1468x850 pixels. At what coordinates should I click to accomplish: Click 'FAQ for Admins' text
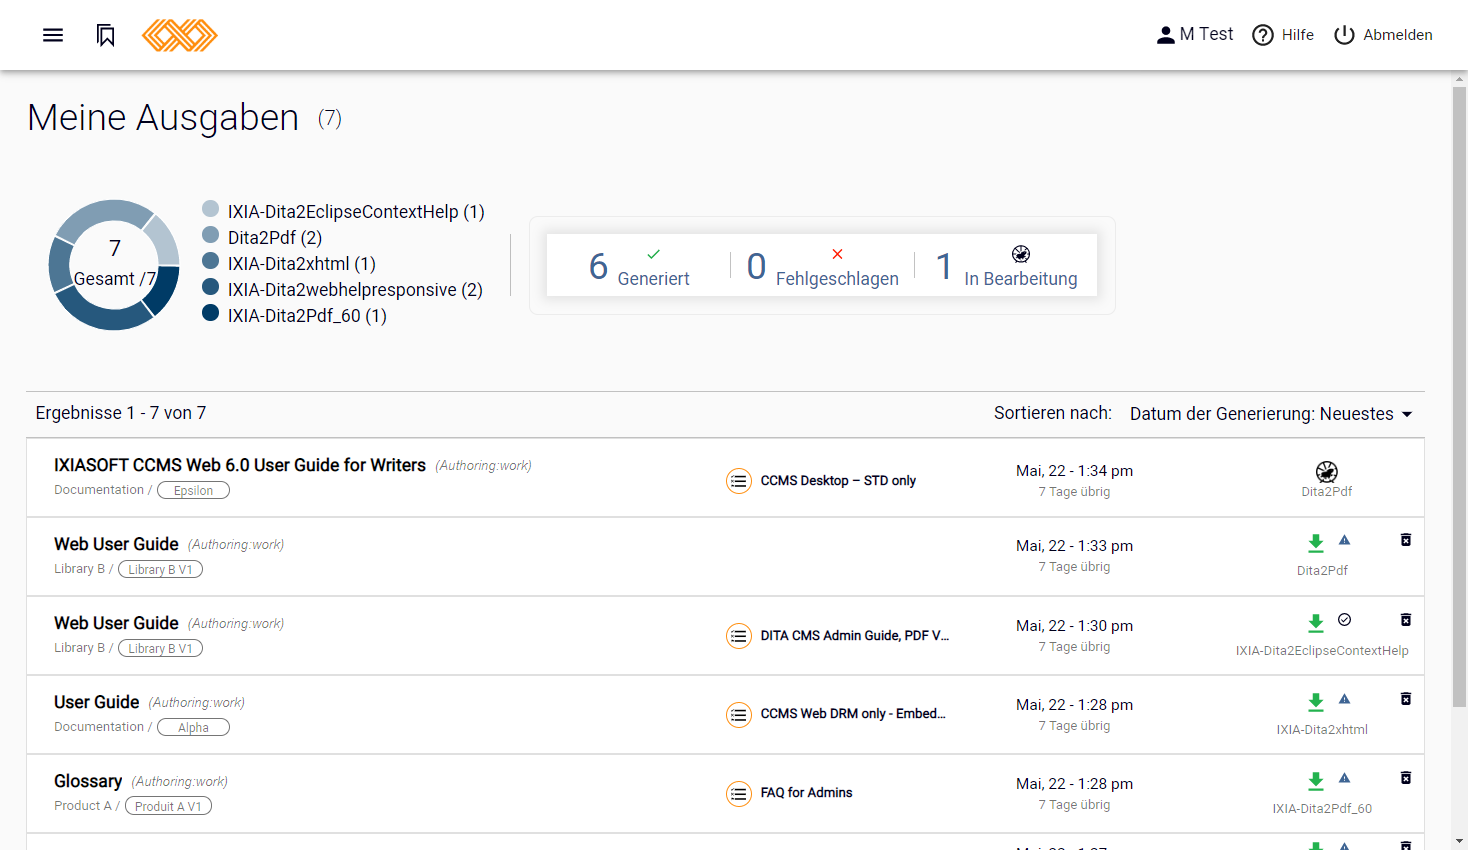pos(806,793)
